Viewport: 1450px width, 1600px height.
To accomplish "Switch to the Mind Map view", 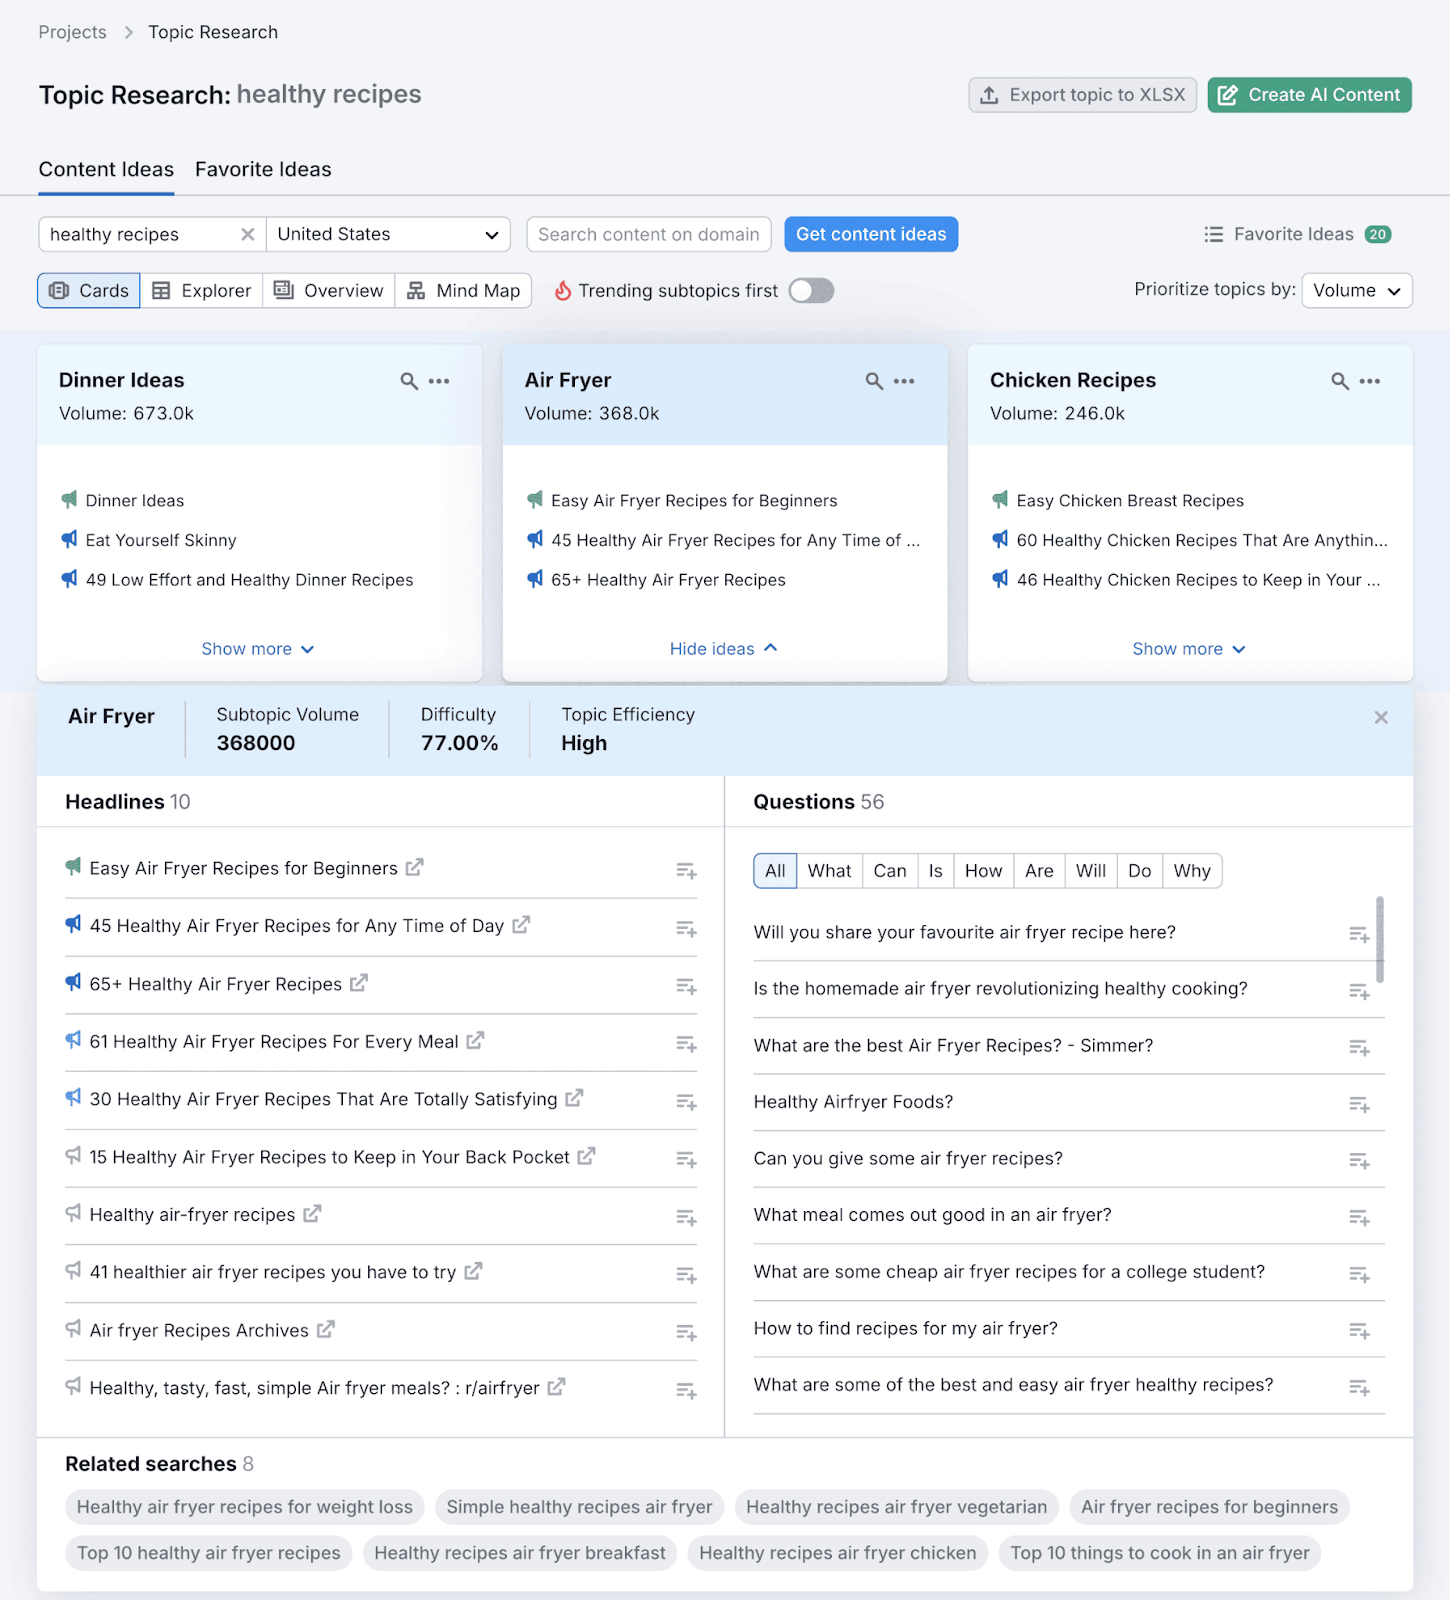I will point(464,291).
